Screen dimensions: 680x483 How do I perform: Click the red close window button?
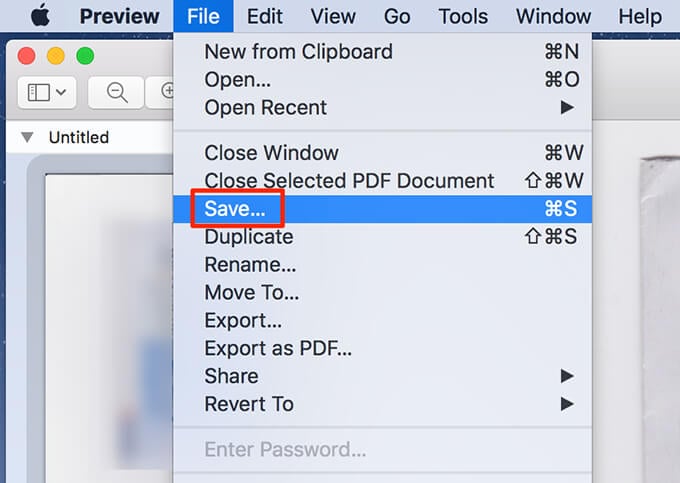click(26, 56)
